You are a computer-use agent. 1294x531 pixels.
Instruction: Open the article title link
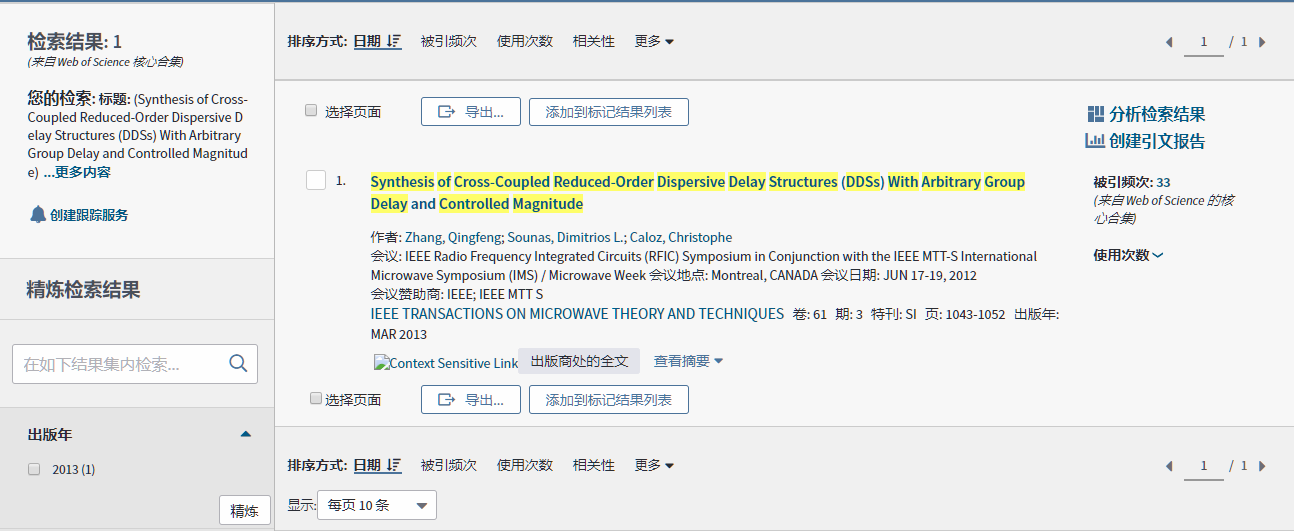pos(697,182)
